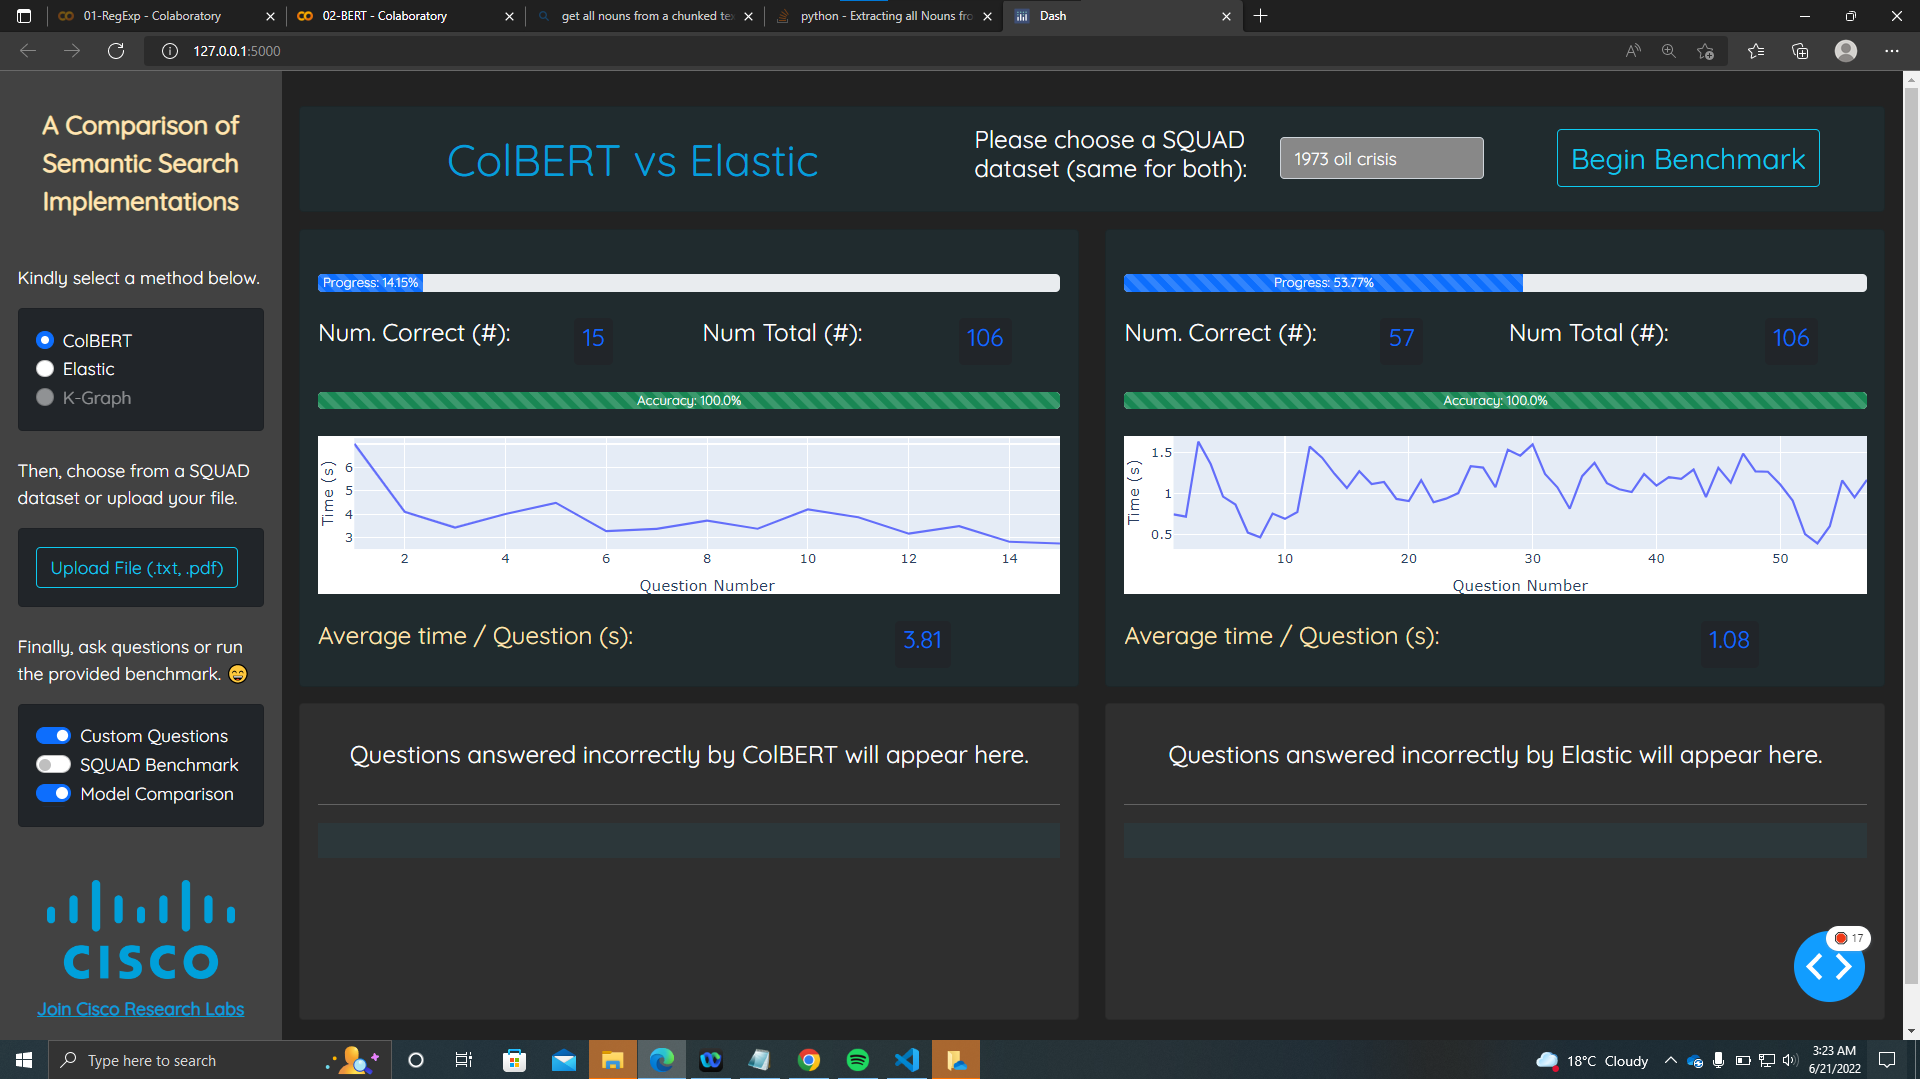Click the Elastic time per question chart
Viewport: 1920px width, 1079px height.
pos(1495,515)
